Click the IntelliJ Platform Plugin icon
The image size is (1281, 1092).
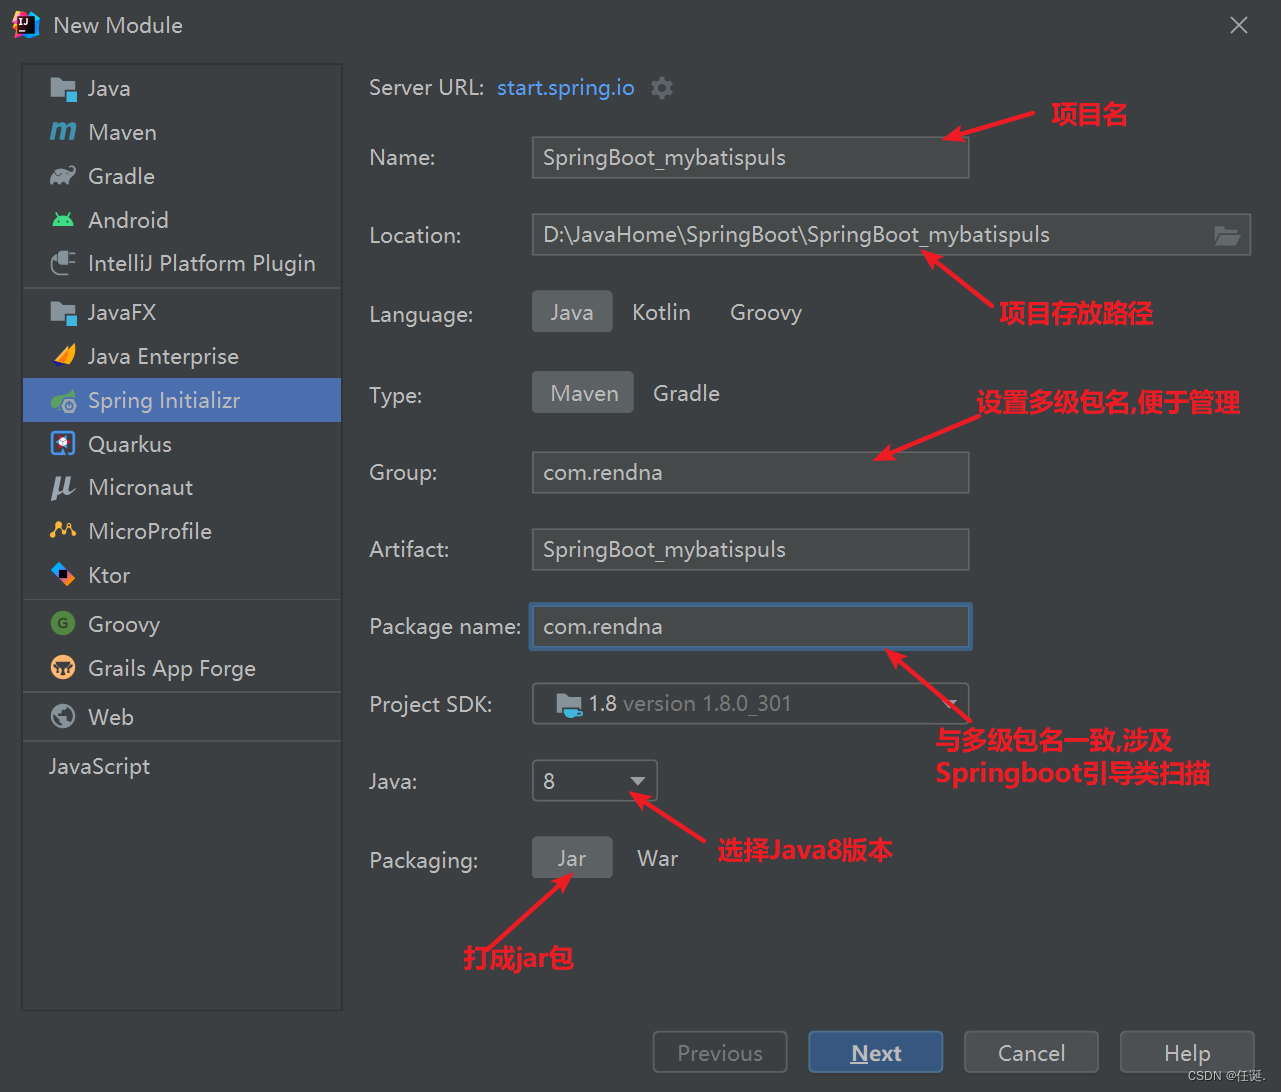(63, 263)
